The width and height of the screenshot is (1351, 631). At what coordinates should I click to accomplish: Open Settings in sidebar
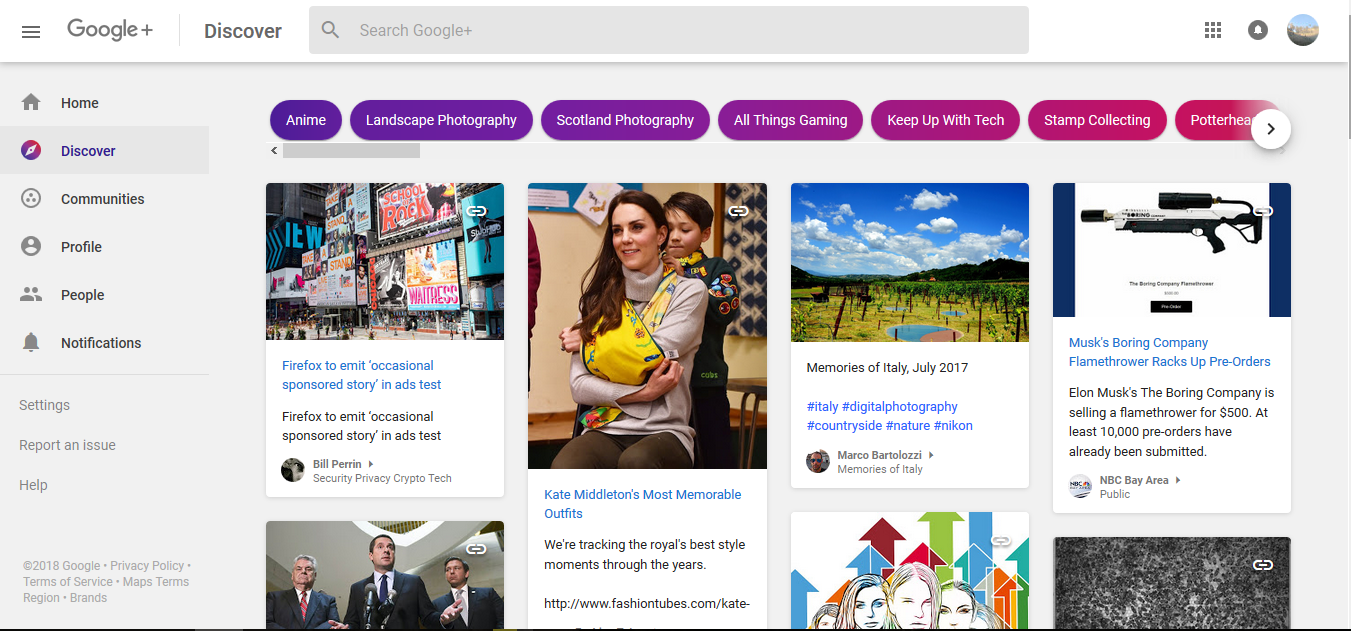44,405
